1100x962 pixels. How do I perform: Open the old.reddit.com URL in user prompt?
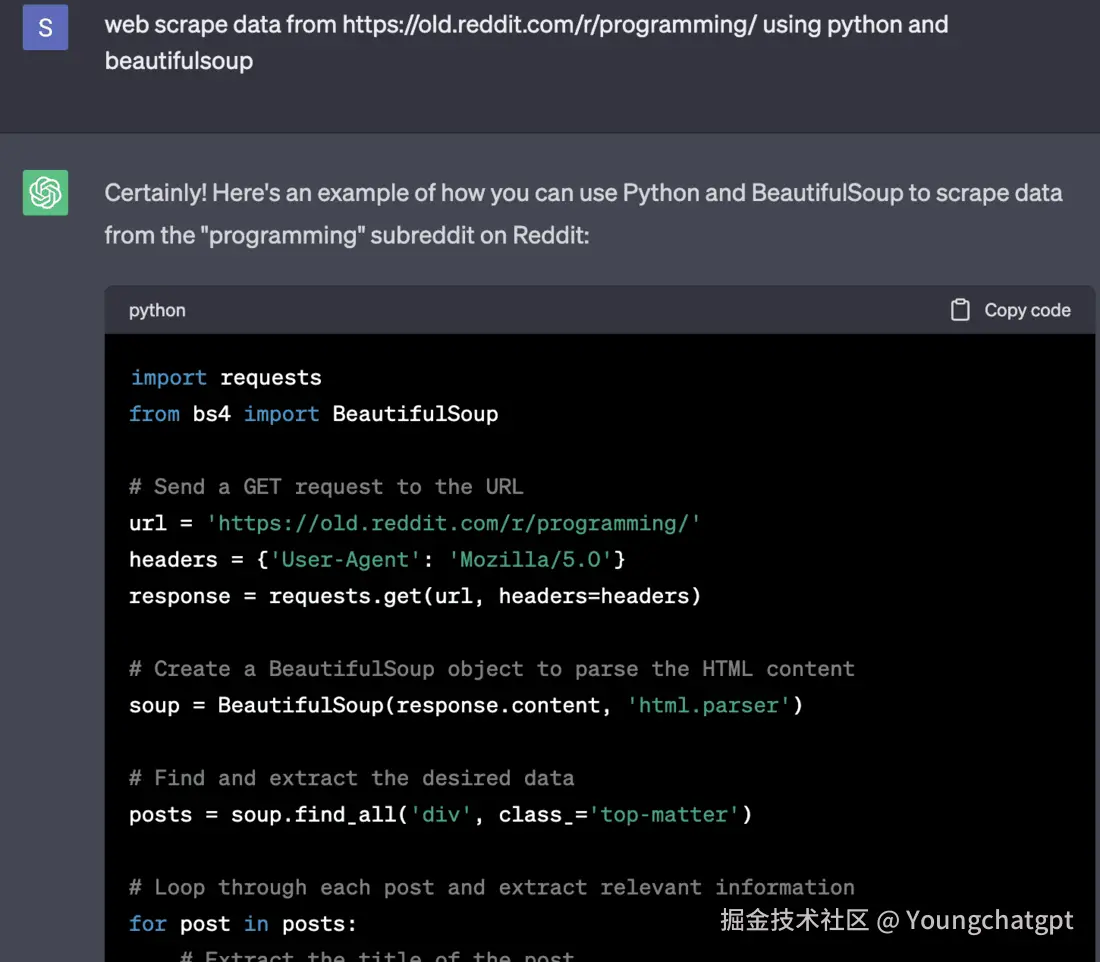click(x=549, y=25)
